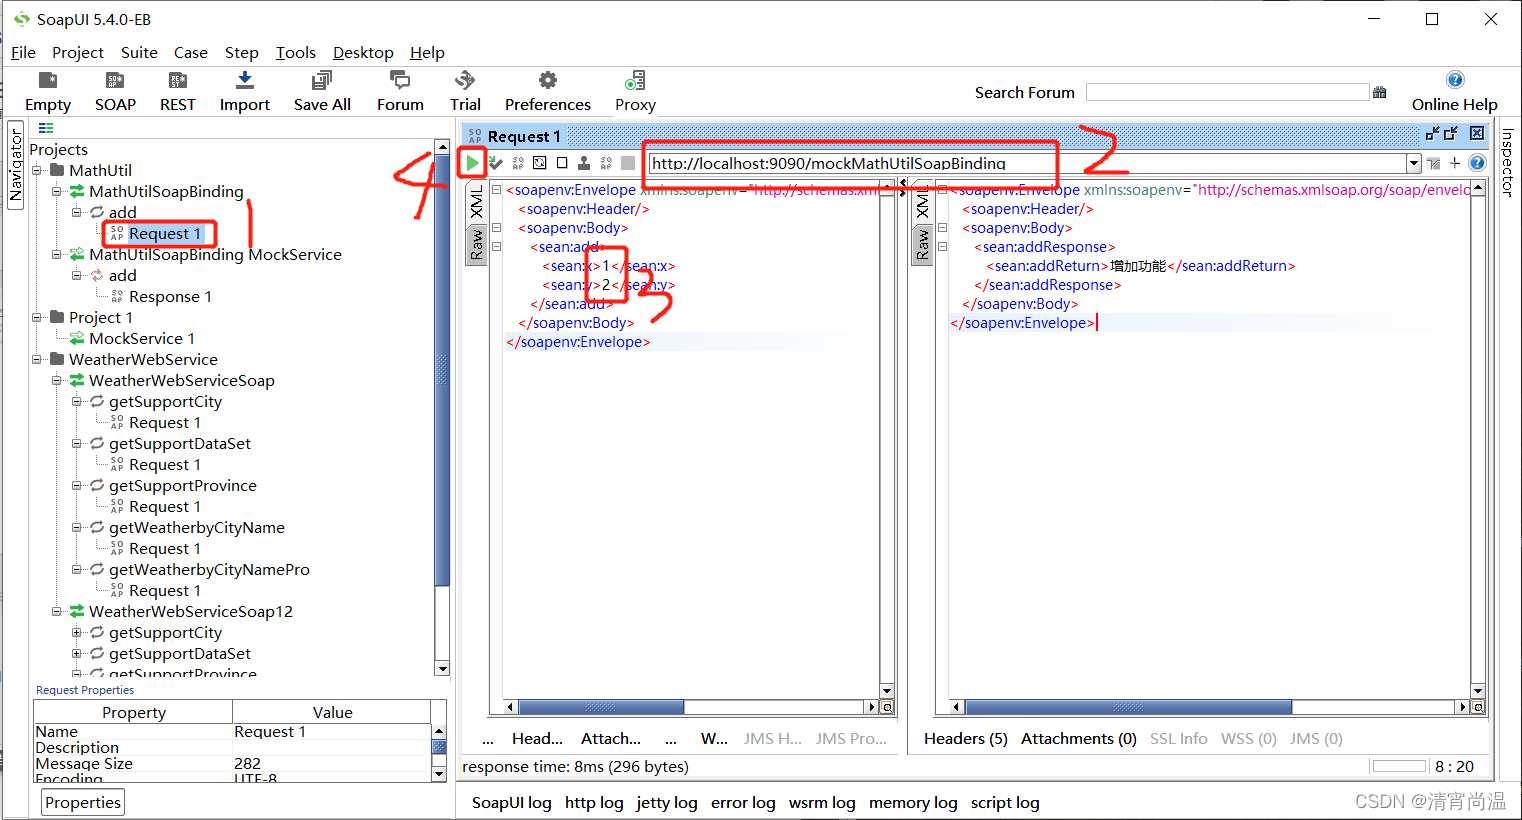The height and width of the screenshot is (820, 1522).
Task: Collapse the getSupportDataSet operation node
Action: tap(77, 443)
